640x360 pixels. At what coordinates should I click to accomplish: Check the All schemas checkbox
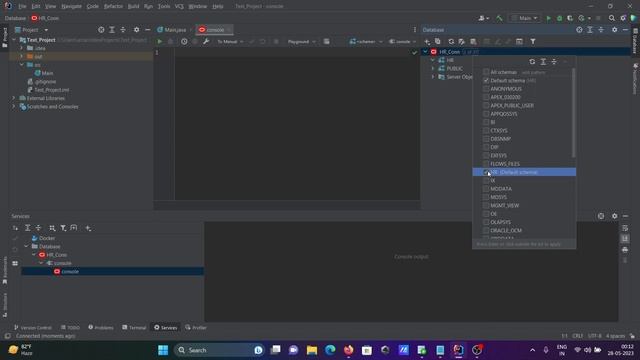coord(486,72)
